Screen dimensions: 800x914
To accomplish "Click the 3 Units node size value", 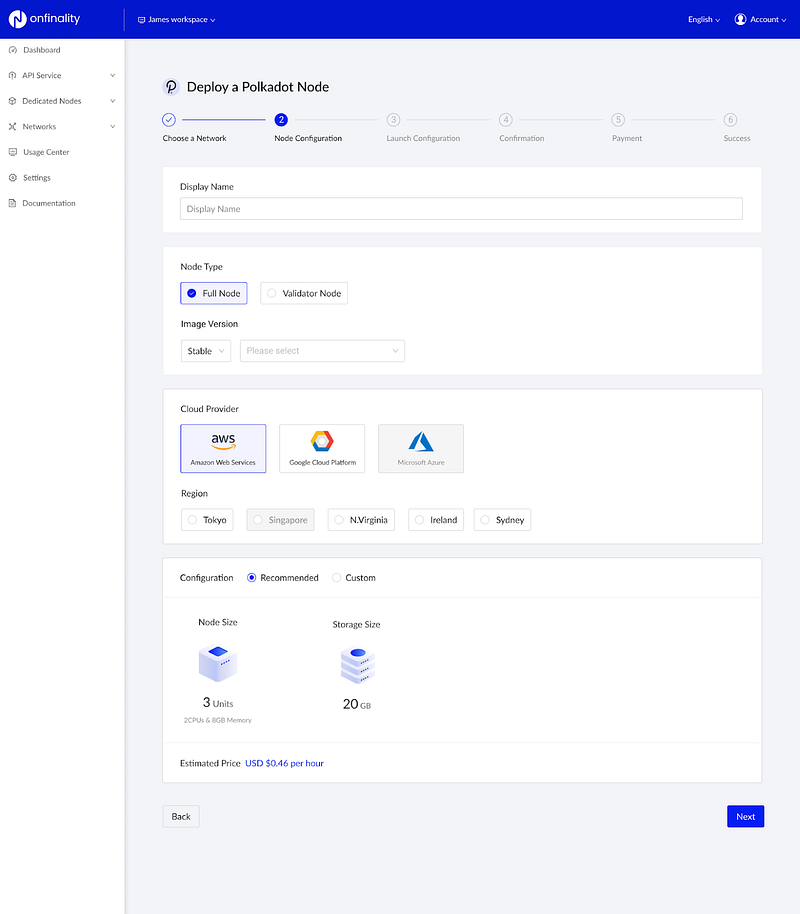I will [x=217, y=703].
